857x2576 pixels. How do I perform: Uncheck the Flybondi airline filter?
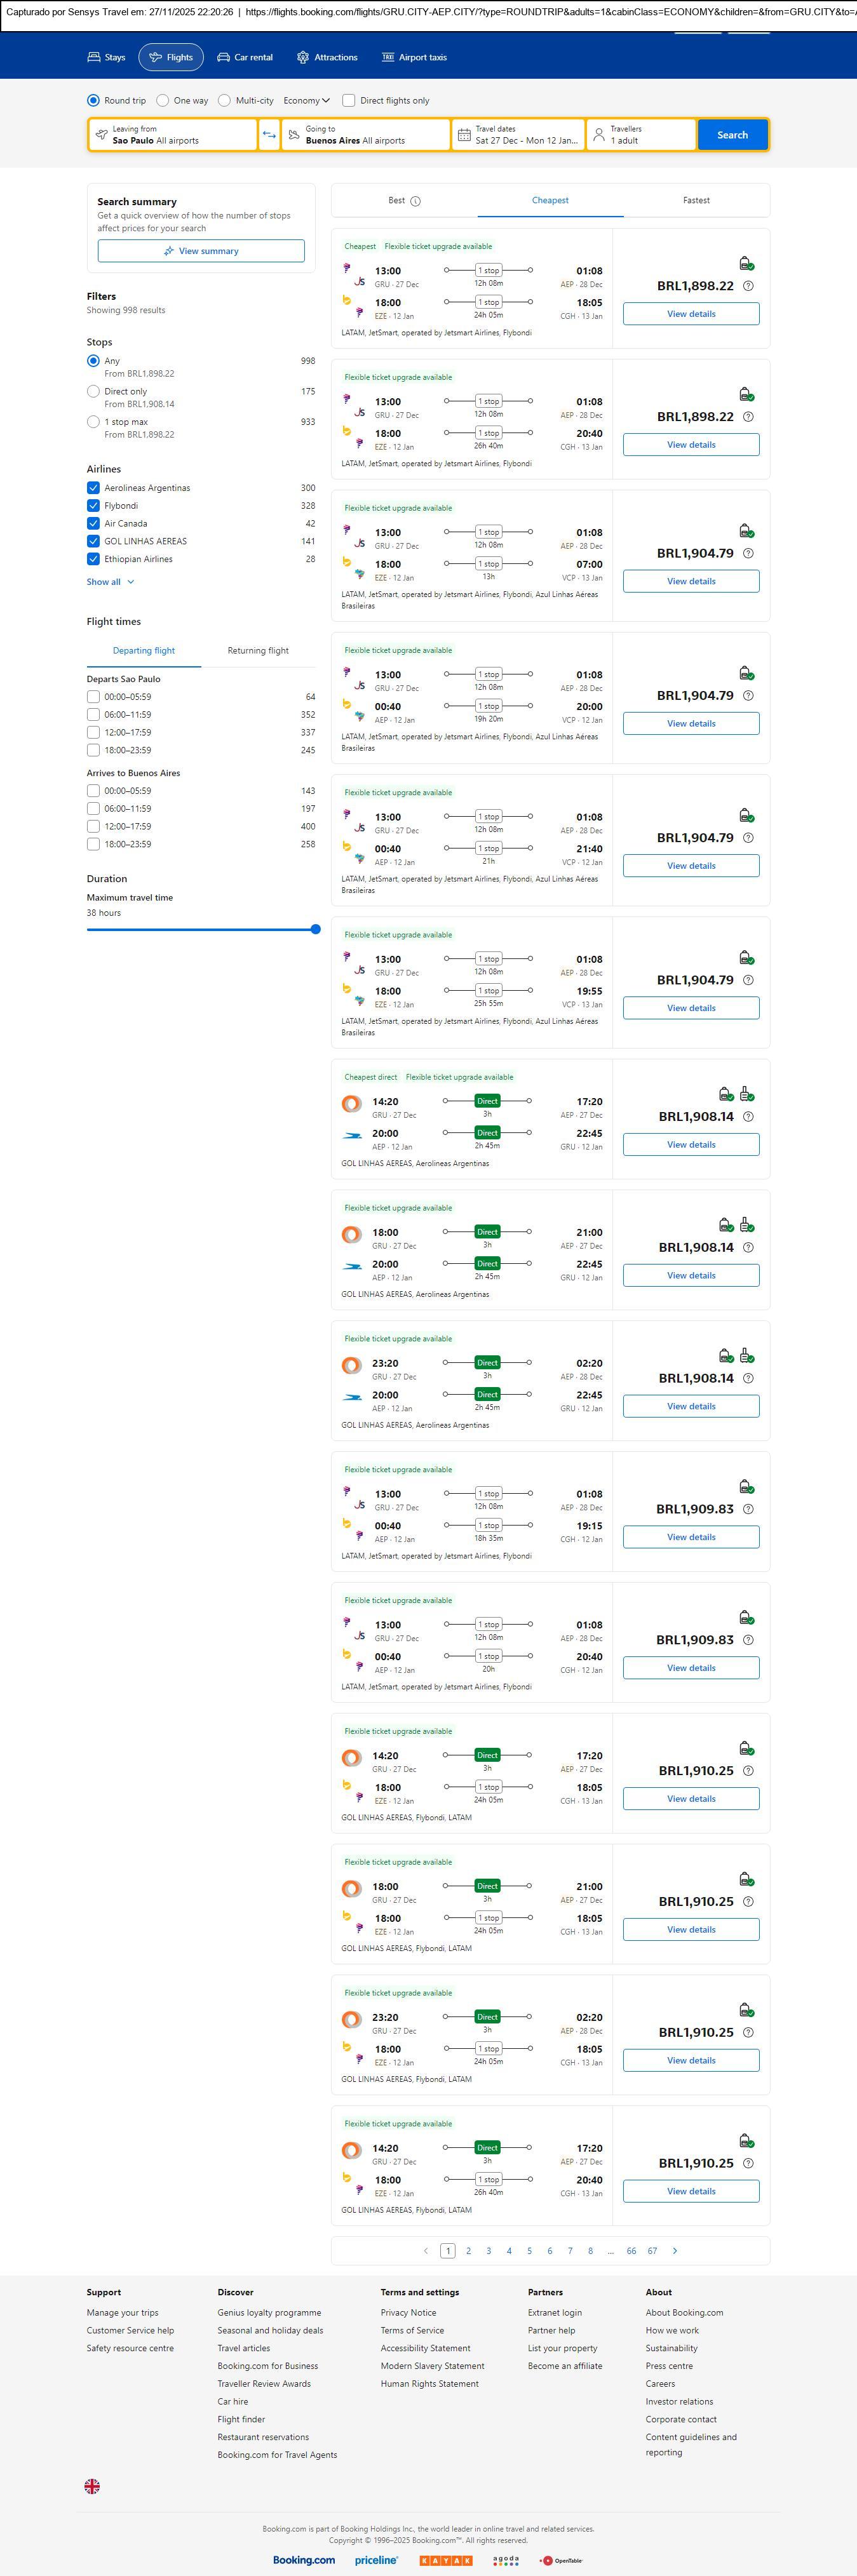click(x=93, y=506)
